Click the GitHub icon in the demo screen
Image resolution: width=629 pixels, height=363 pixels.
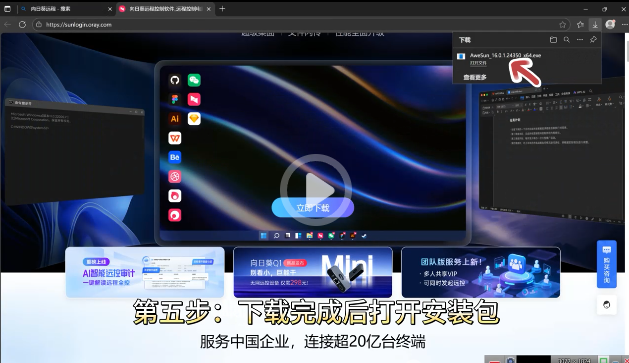pos(174,80)
